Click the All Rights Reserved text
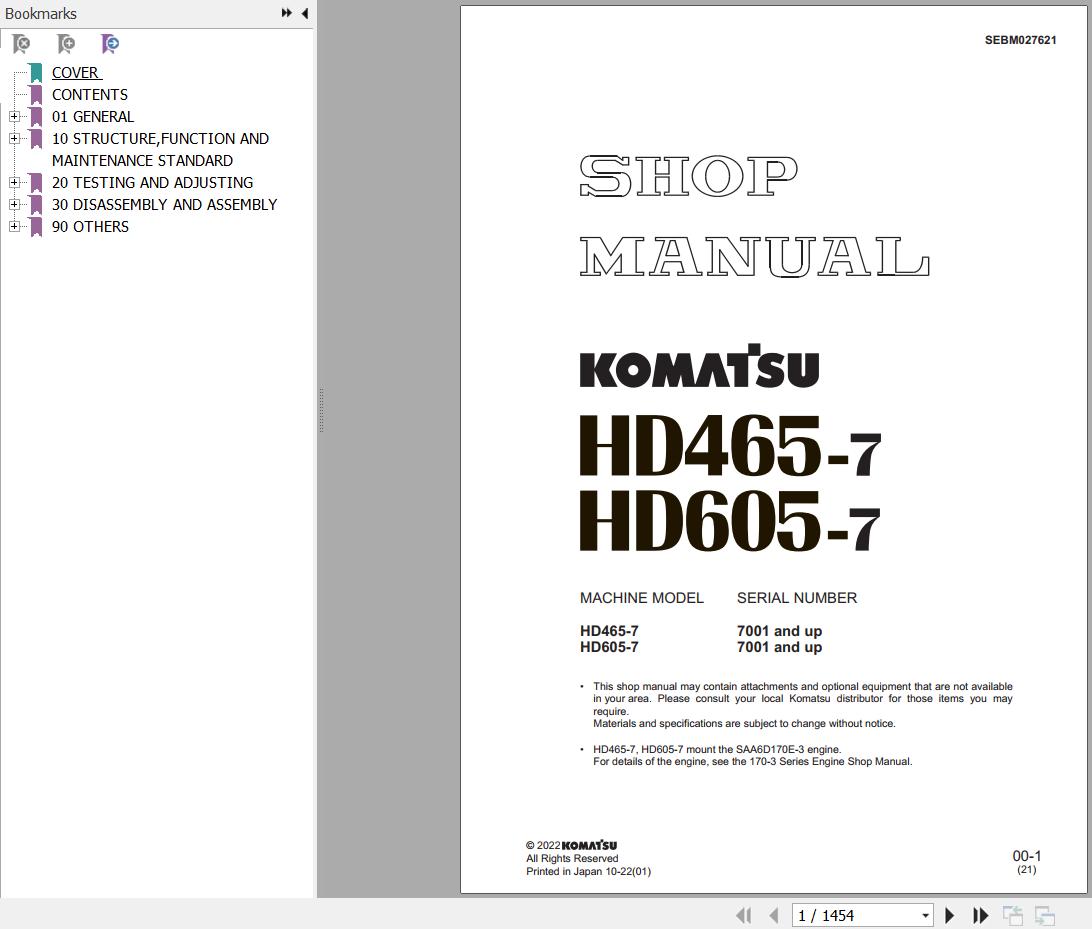Viewport: 1092px width, 929px height. (x=572, y=859)
